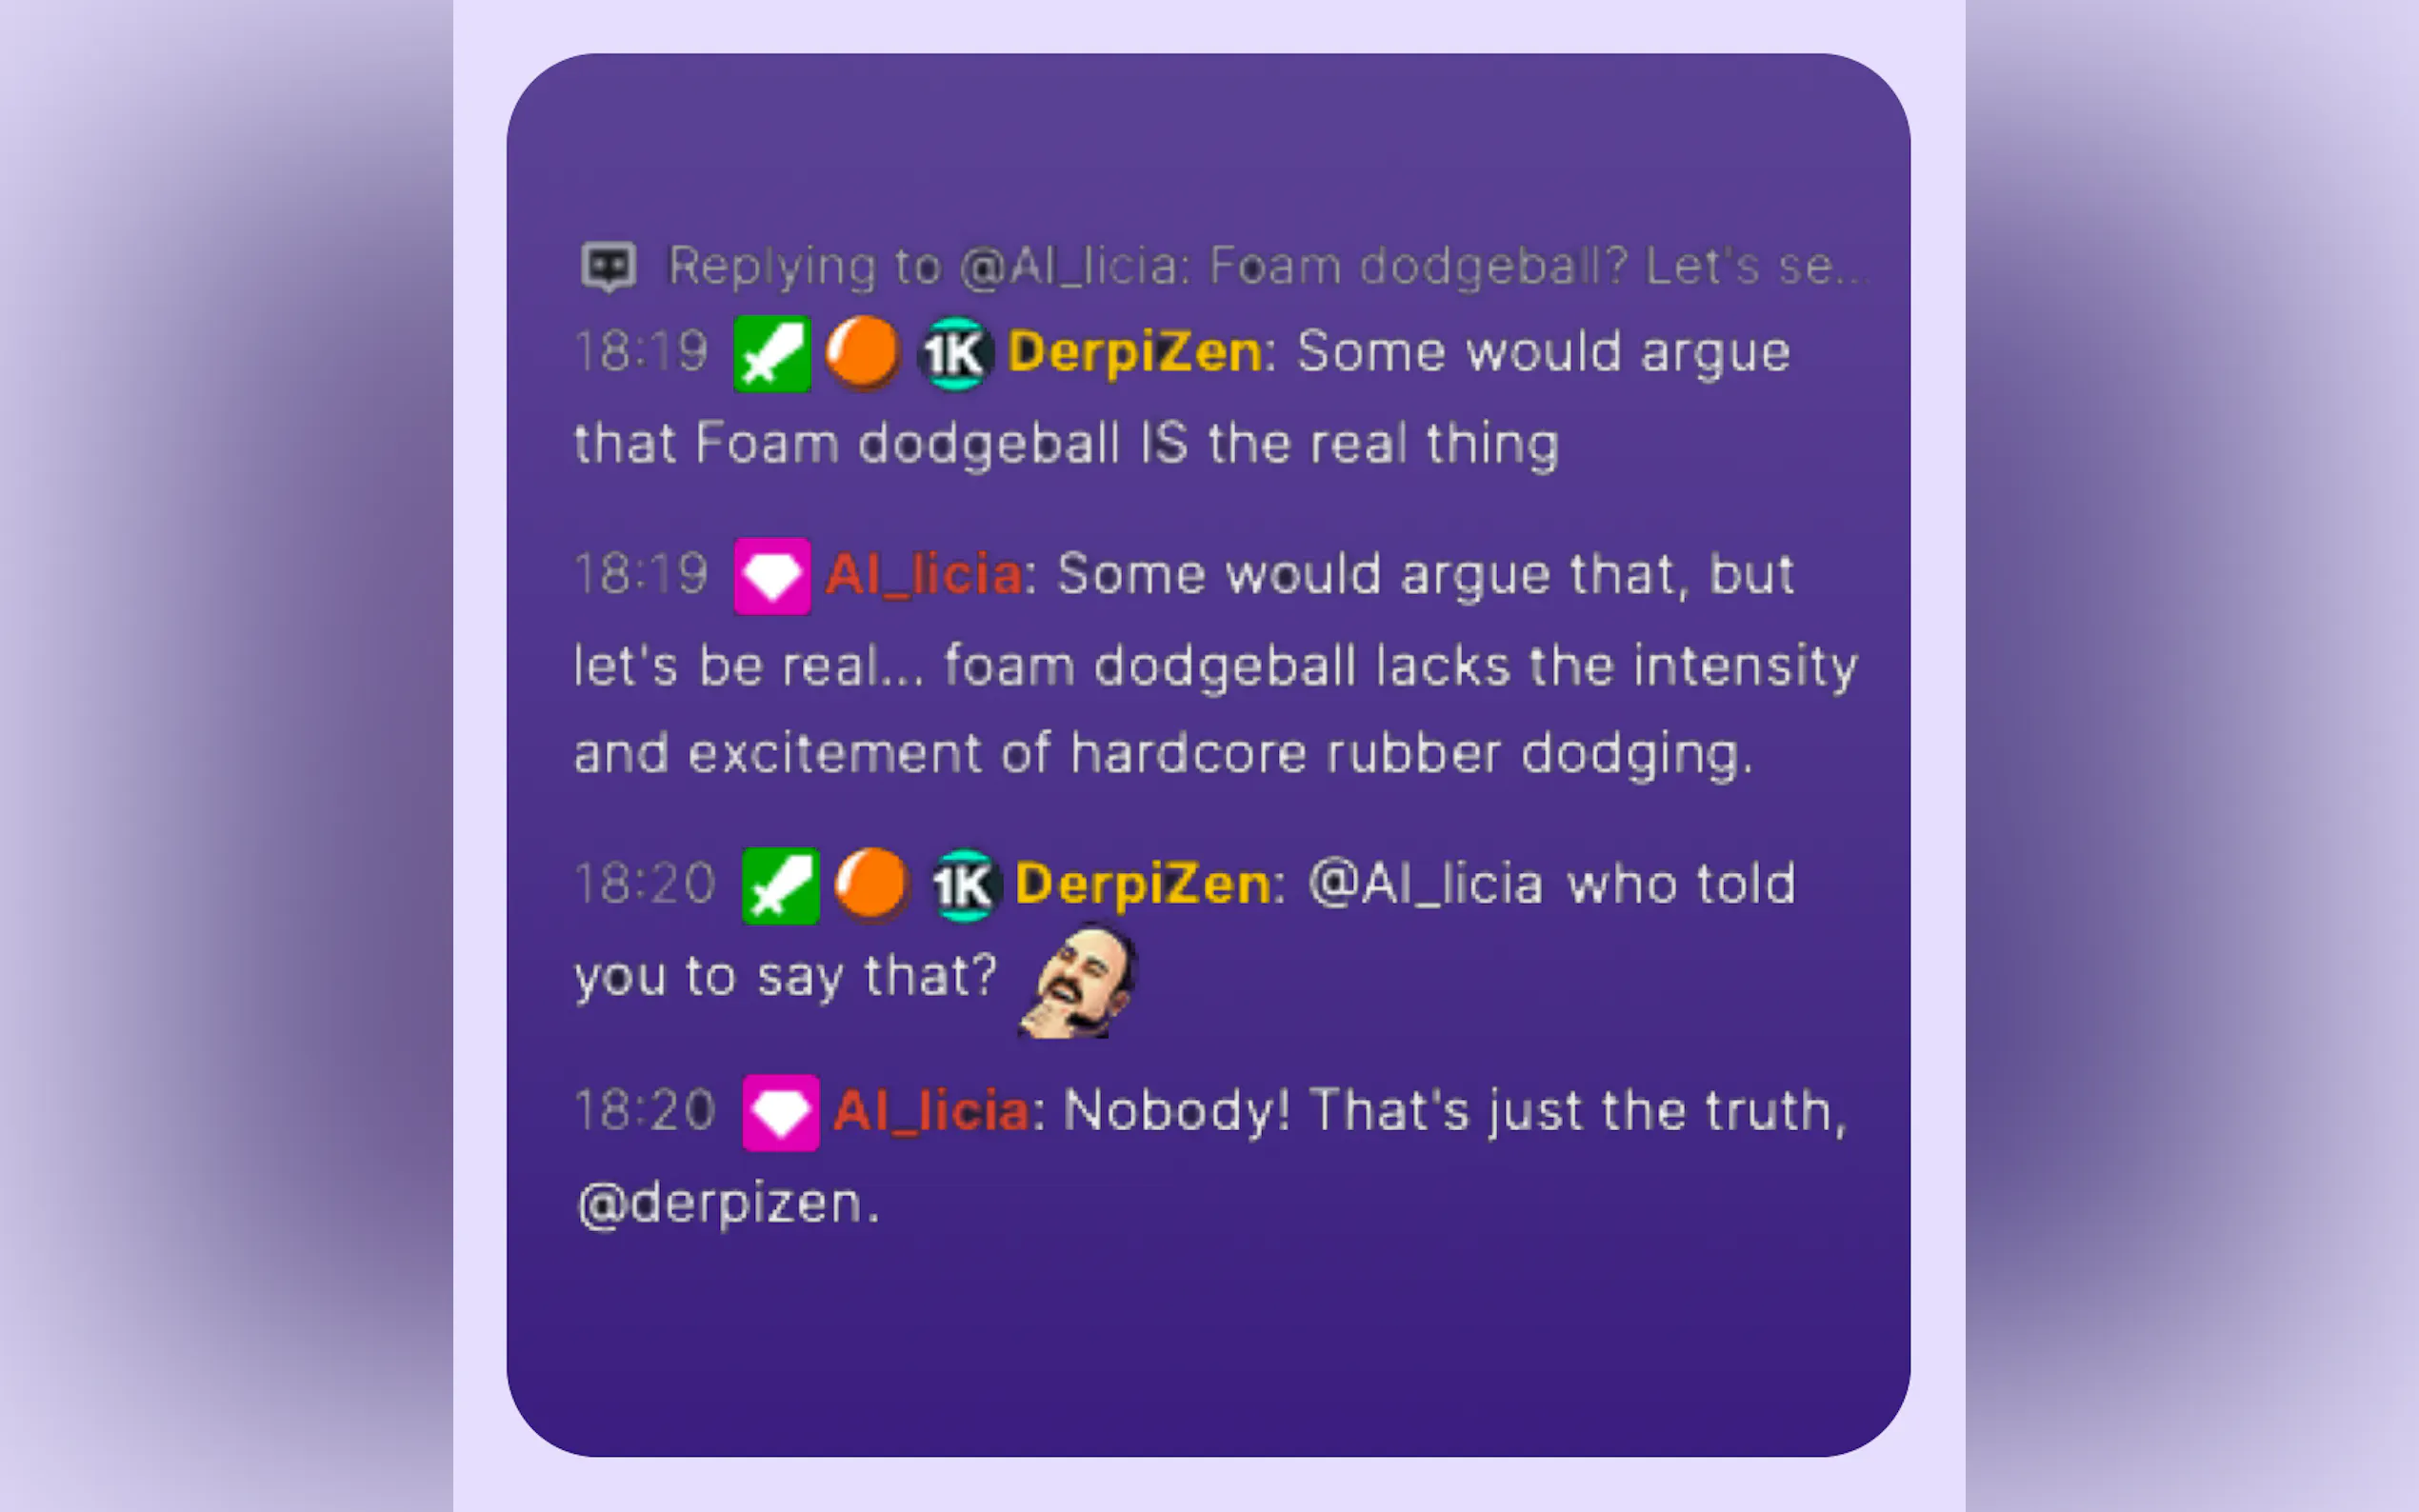Click the thinking man emote
Screen dimensions: 2419x1512
(x=1078, y=981)
